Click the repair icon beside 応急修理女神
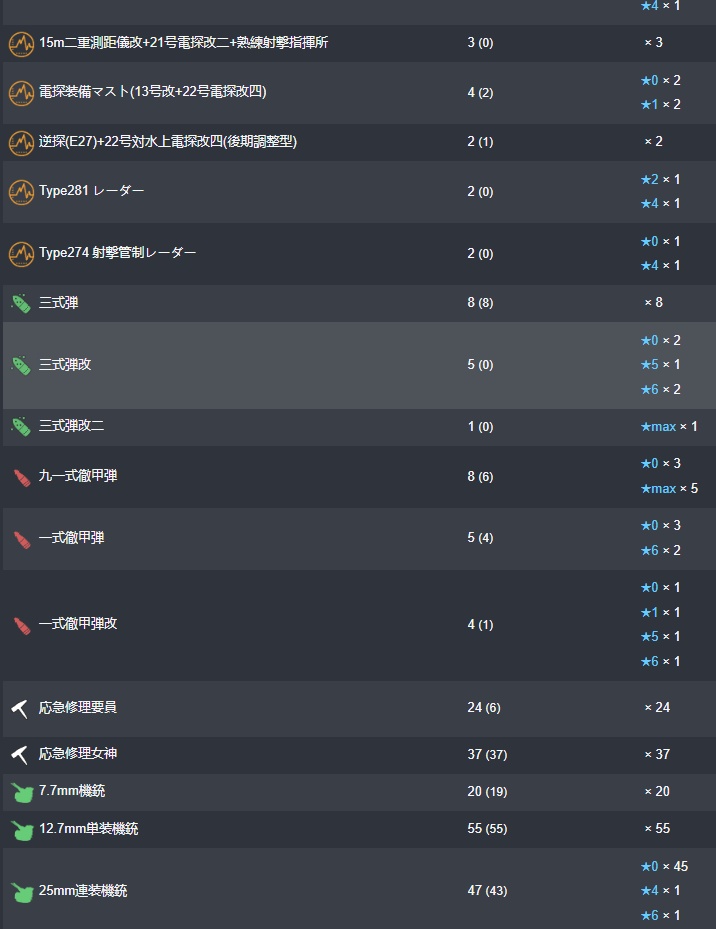This screenshot has height=929, width=716. coord(21,754)
